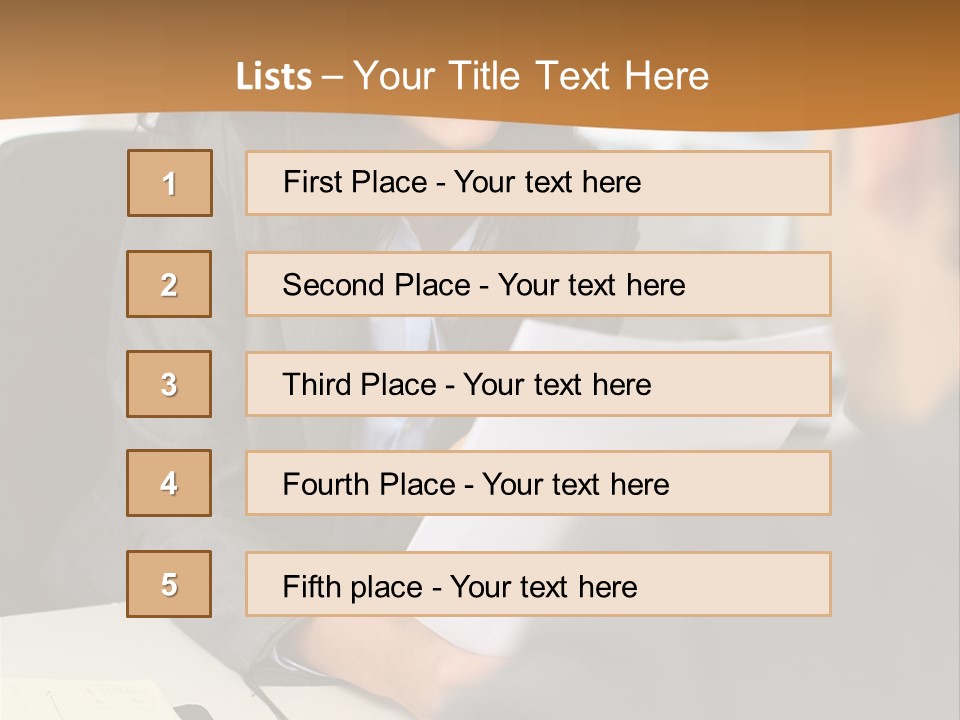Viewport: 960px width, 720px height.
Task: Click the Fourth Place text bar
Action: click(538, 483)
